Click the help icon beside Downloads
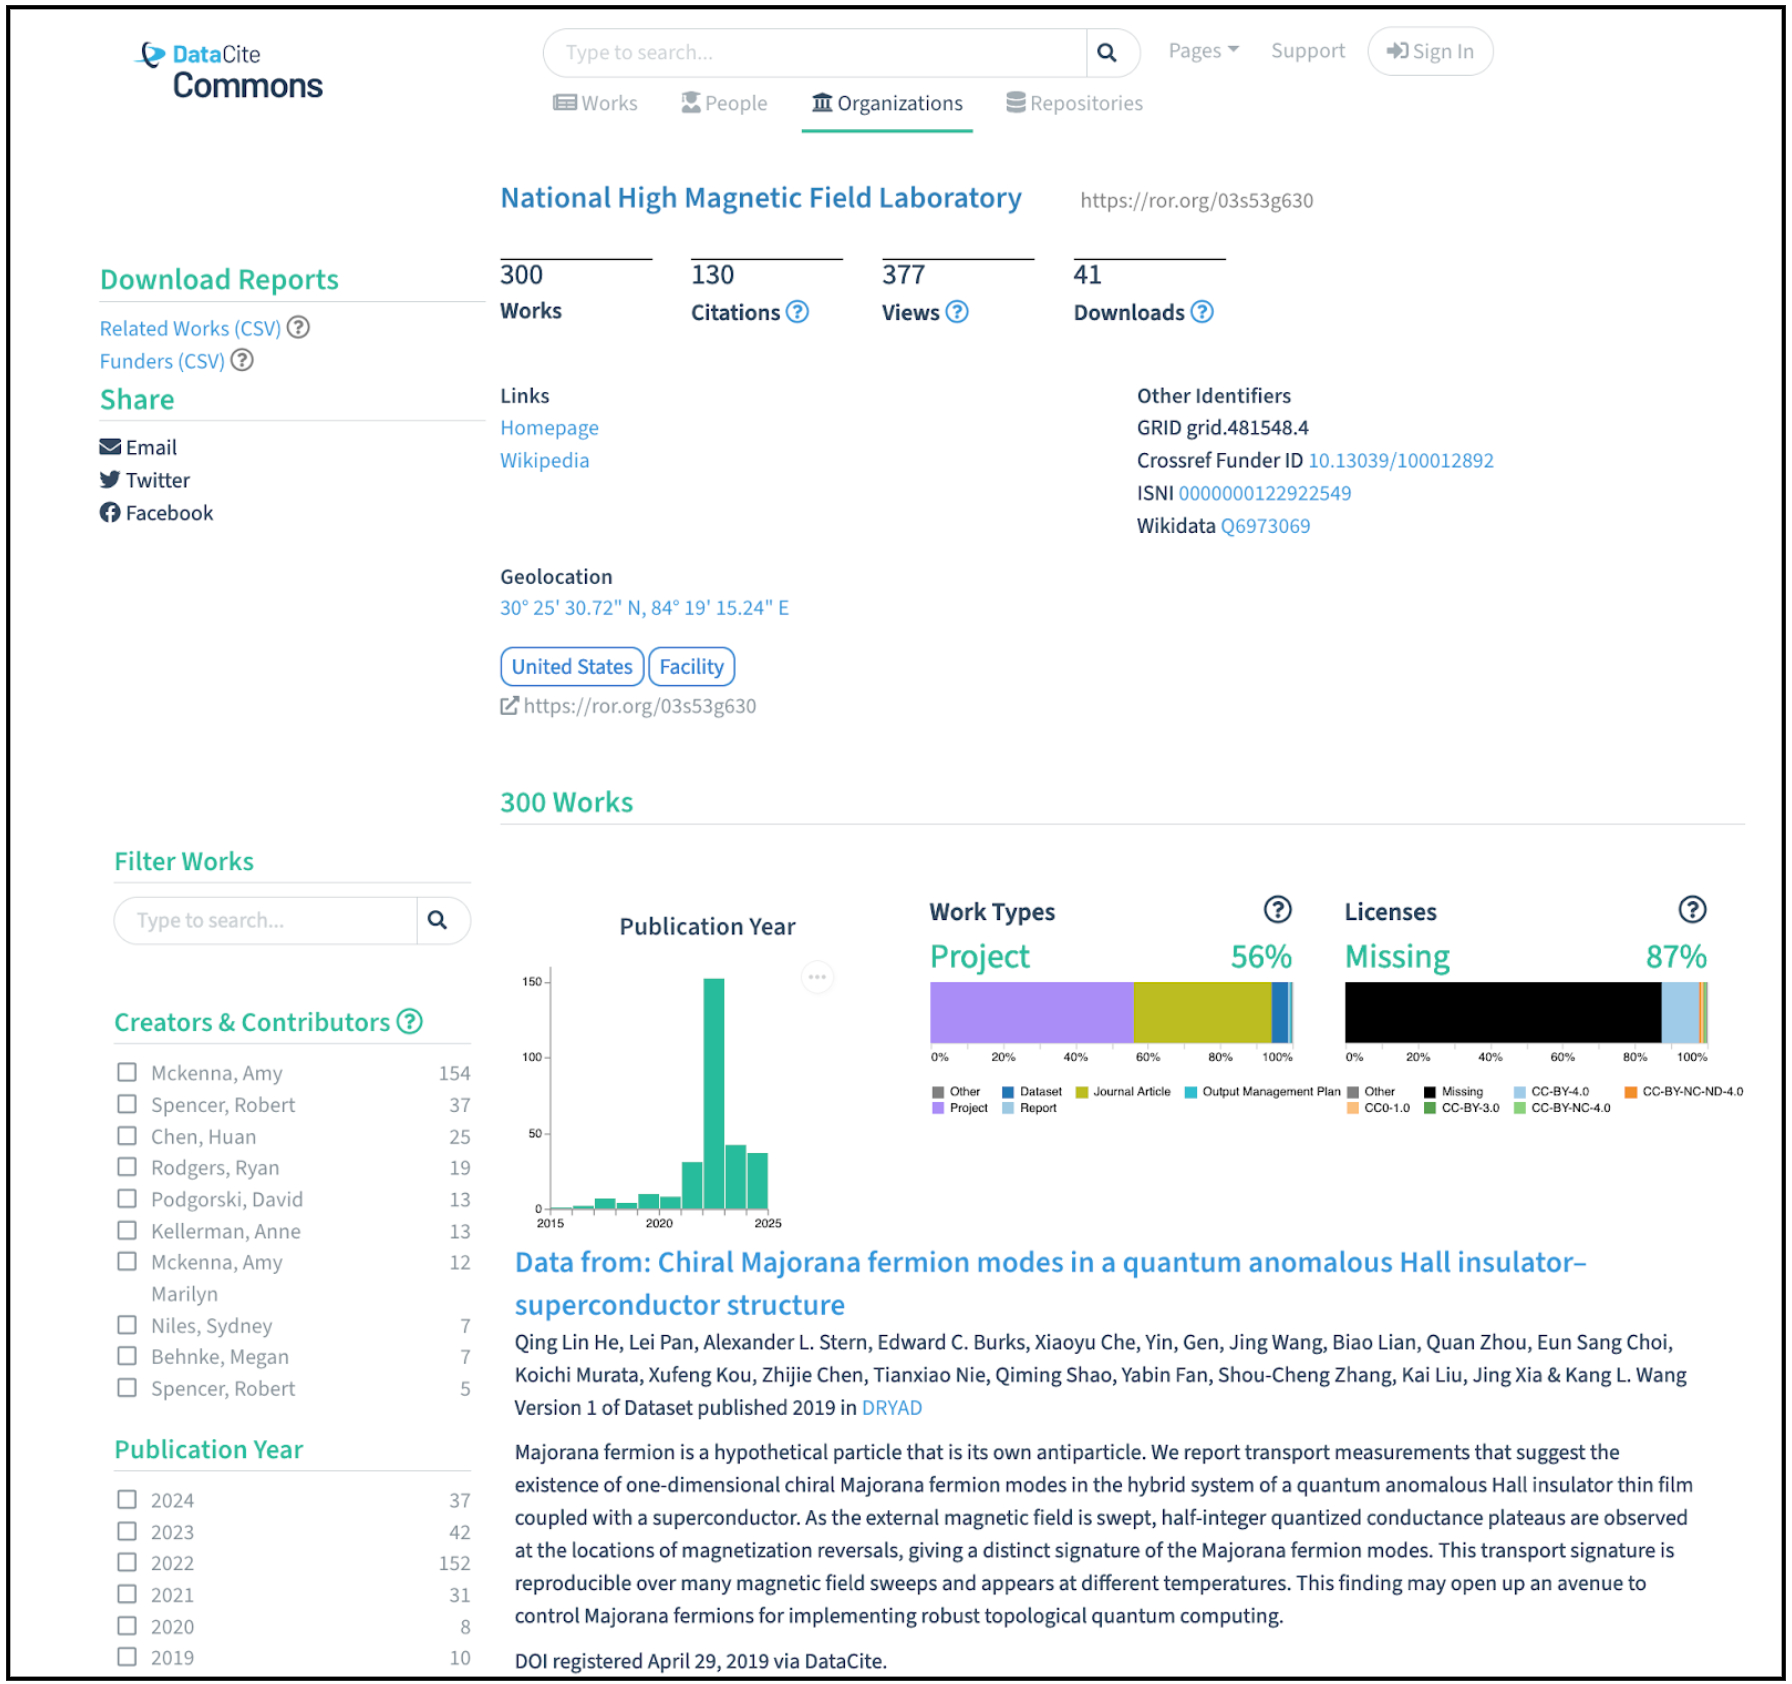This screenshot has width=1792, height=1684. coord(1202,312)
